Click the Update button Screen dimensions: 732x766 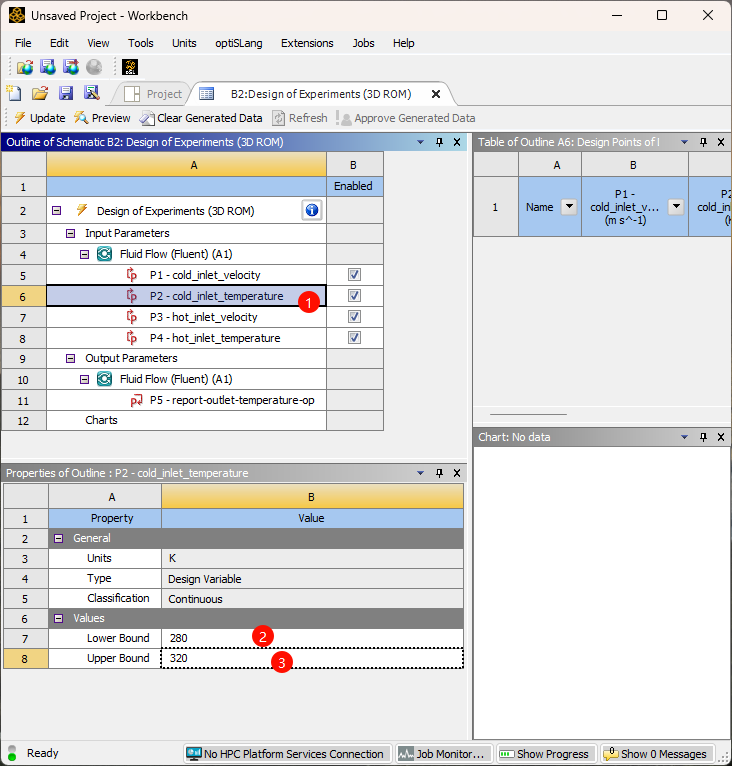tap(39, 118)
